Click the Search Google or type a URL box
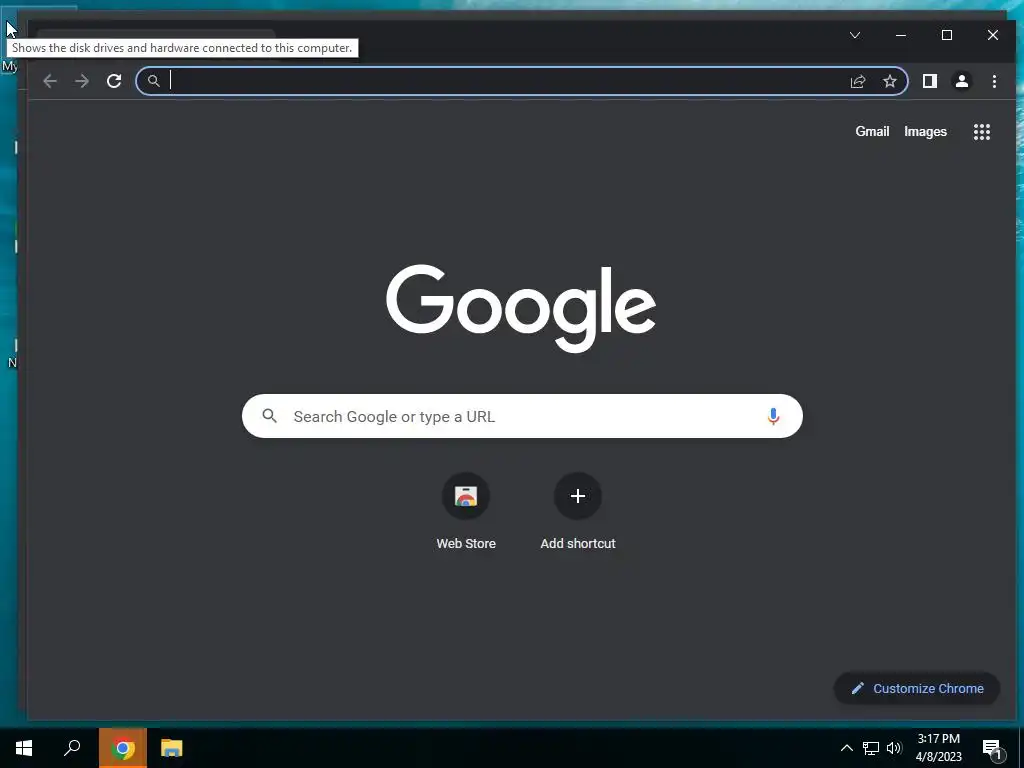The width and height of the screenshot is (1024, 768). [522, 416]
